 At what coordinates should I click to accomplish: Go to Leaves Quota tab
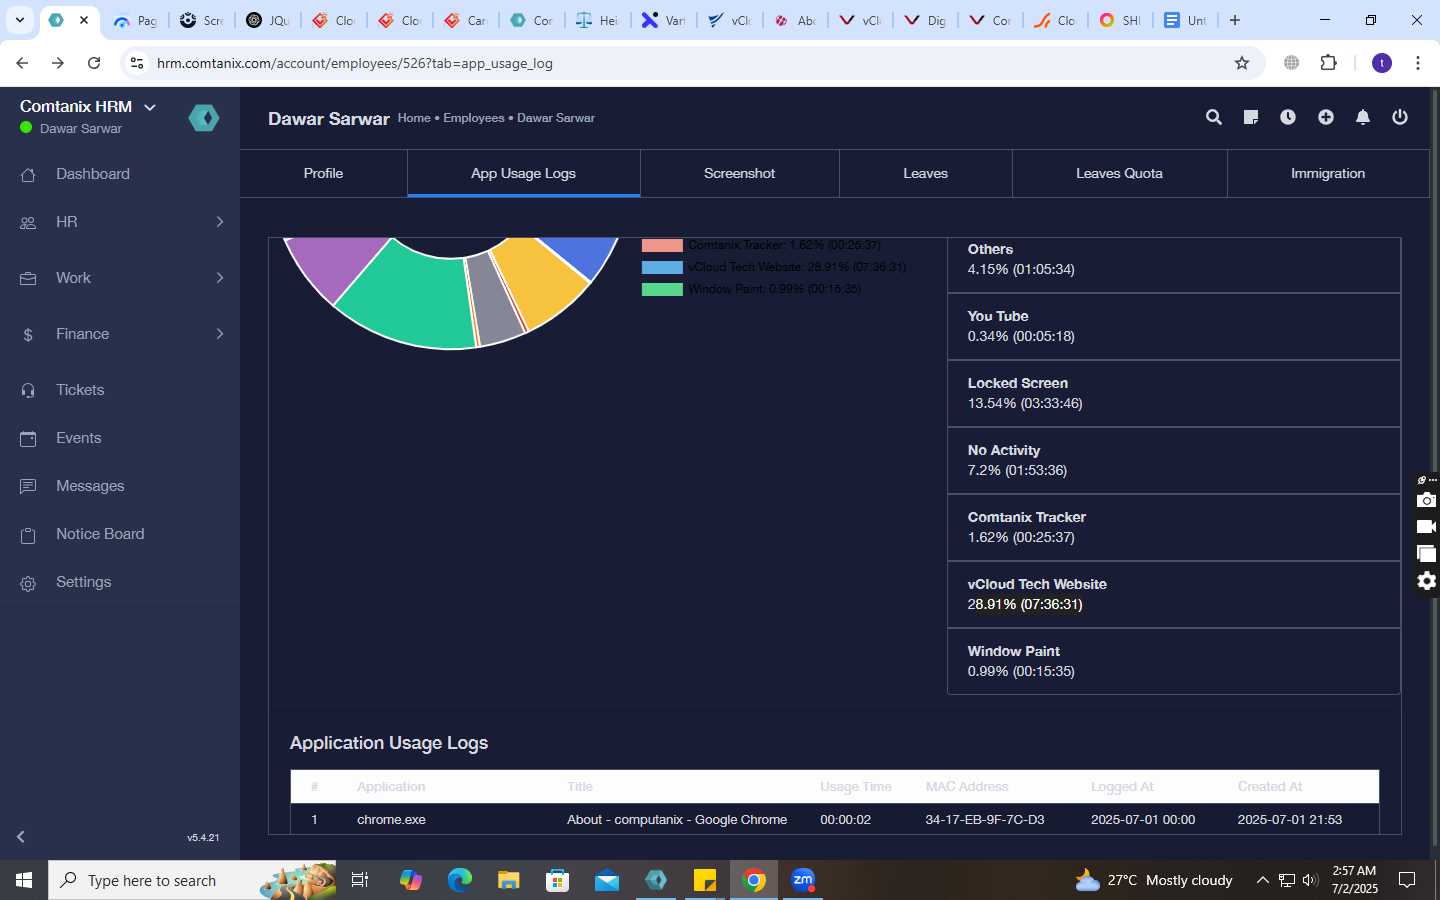(1119, 173)
